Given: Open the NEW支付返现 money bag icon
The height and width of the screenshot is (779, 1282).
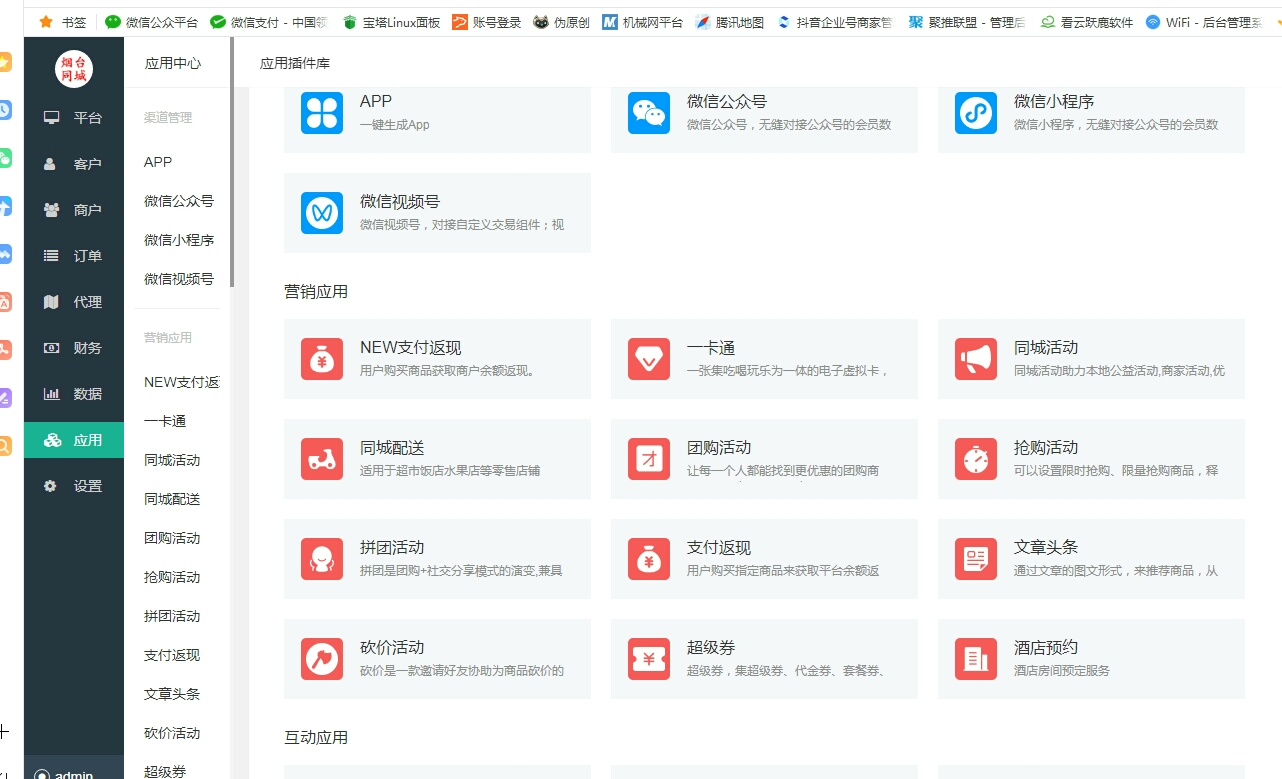Looking at the screenshot, I should (322, 359).
